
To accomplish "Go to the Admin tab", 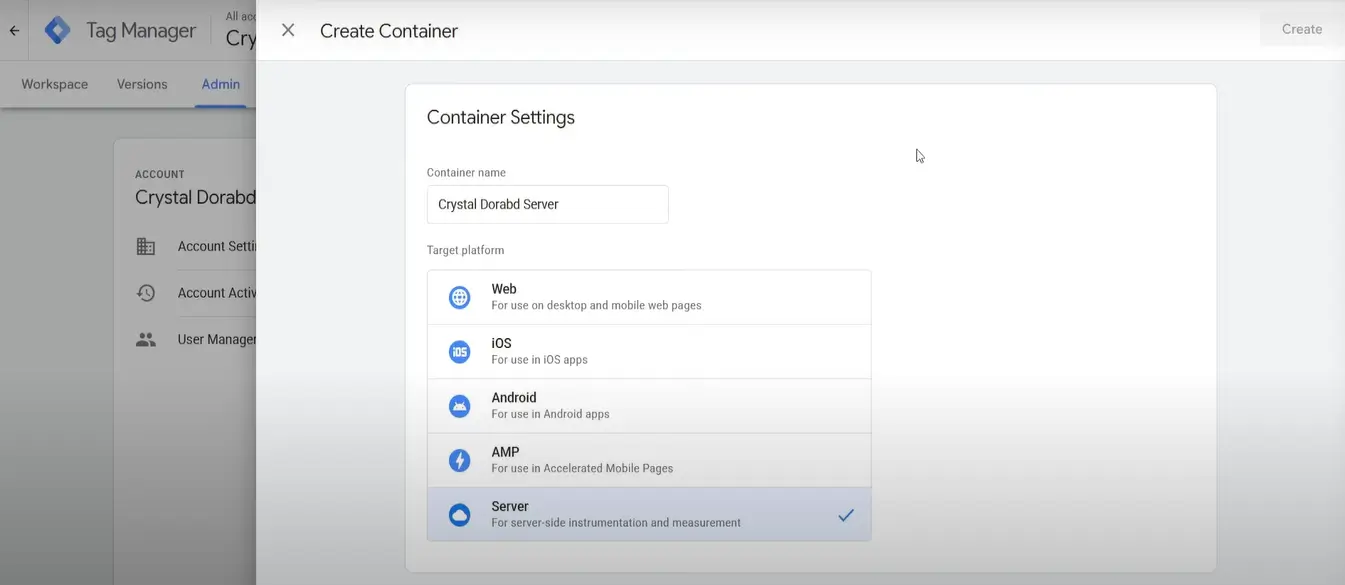I will point(221,84).
